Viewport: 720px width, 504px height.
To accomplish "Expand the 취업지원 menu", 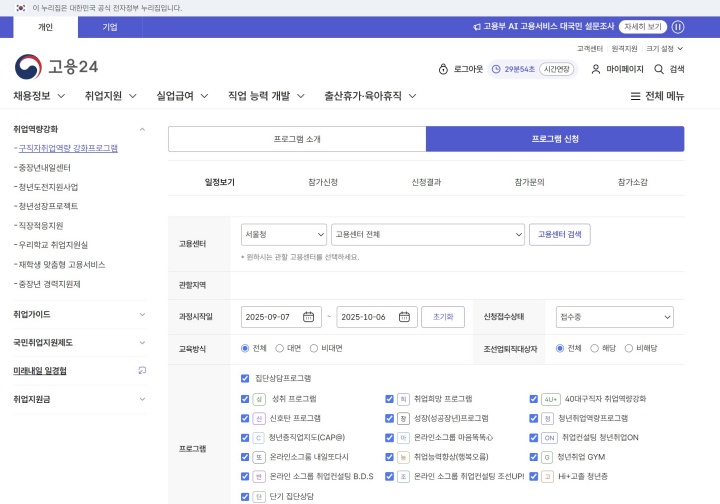I will [111, 96].
